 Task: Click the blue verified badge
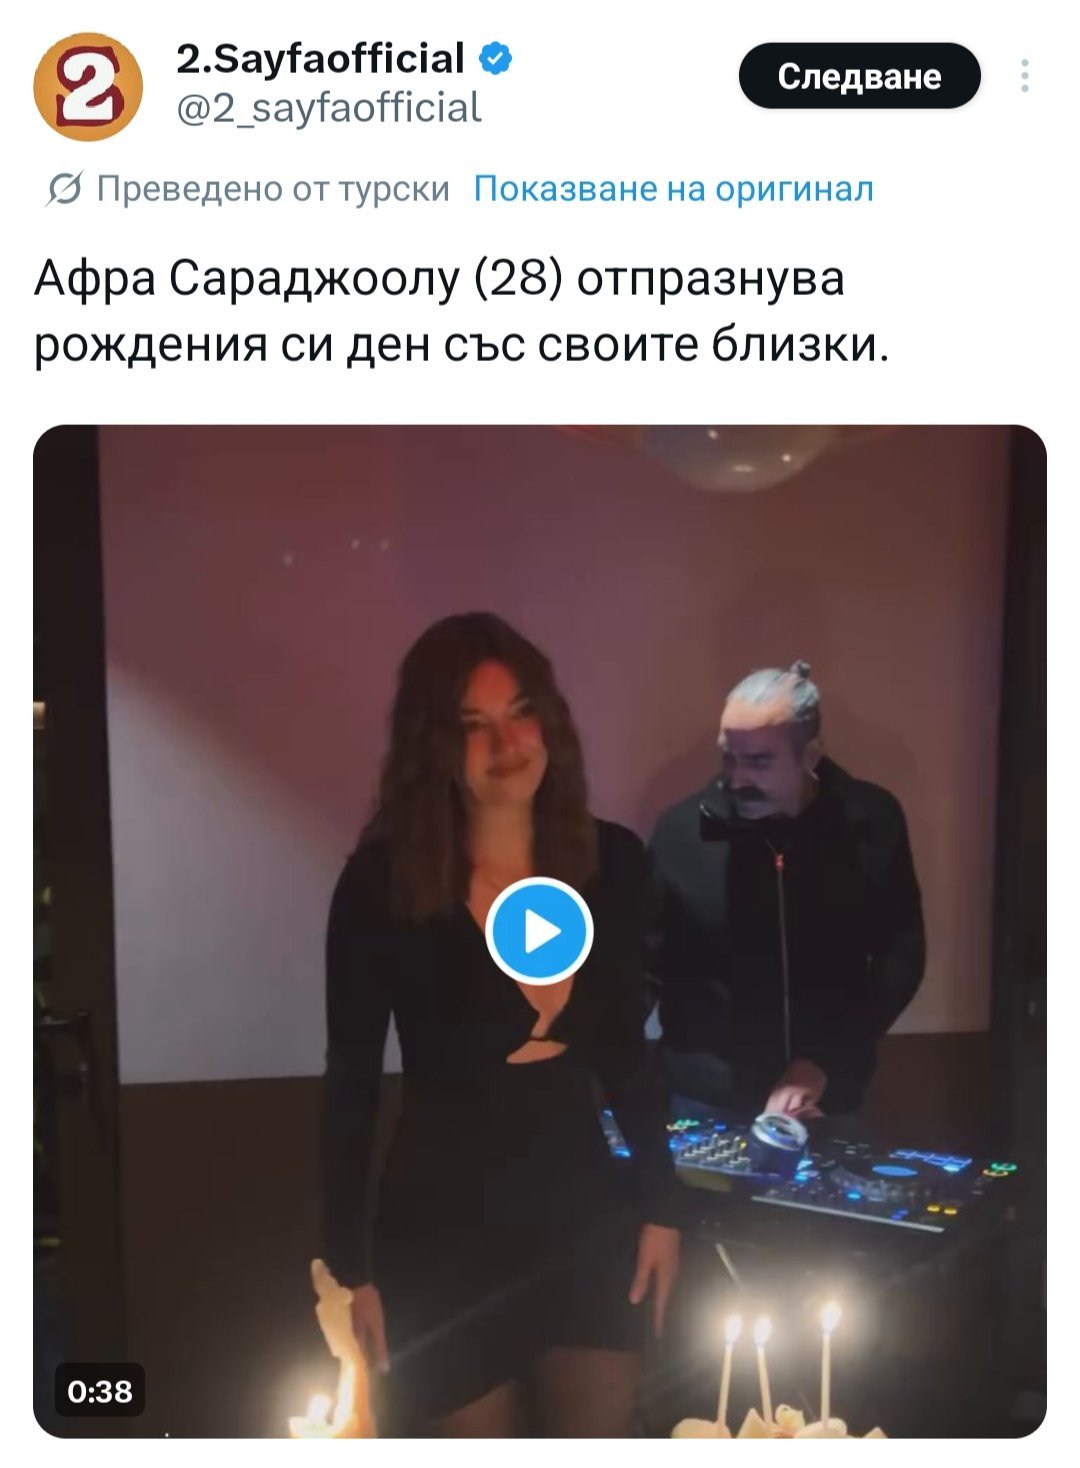496,58
